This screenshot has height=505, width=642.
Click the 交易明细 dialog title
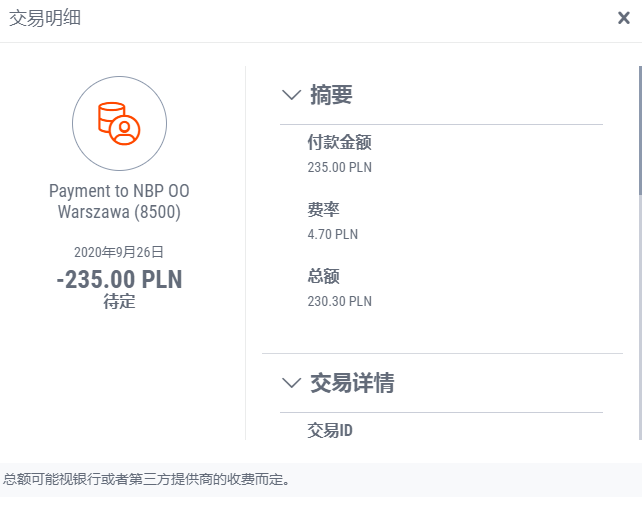[x=46, y=18]
